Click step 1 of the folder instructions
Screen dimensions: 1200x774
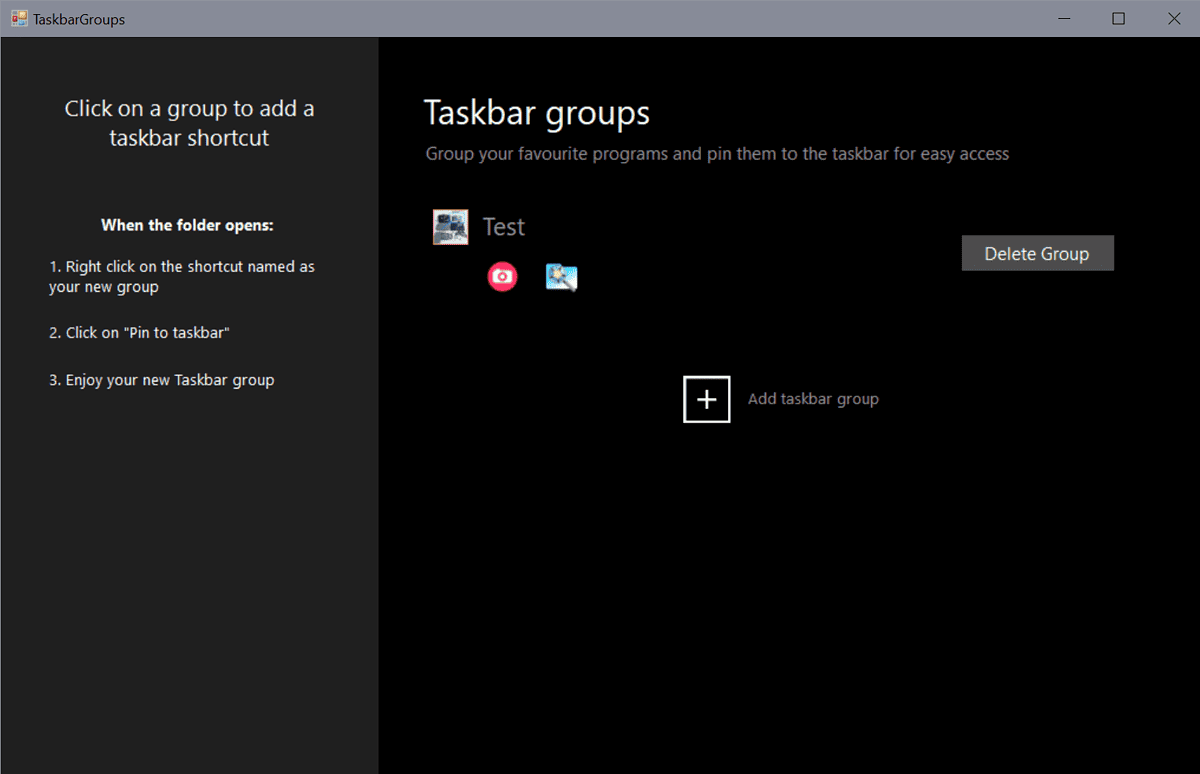182,276
